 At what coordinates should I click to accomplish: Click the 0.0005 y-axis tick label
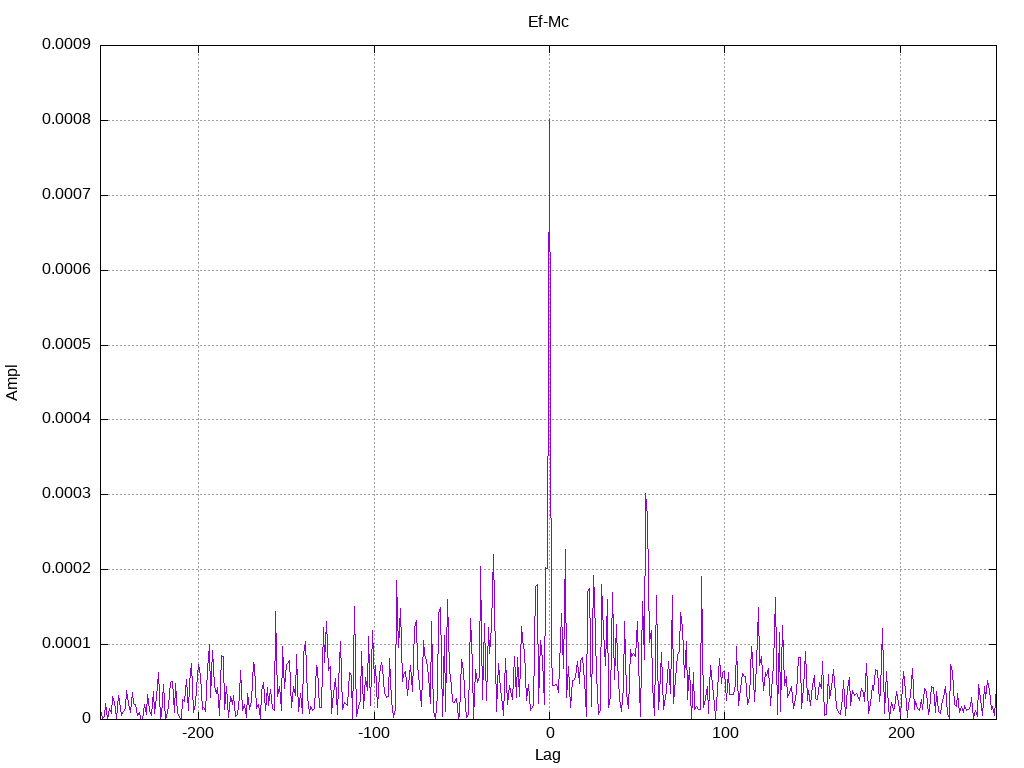pos(67,344)
